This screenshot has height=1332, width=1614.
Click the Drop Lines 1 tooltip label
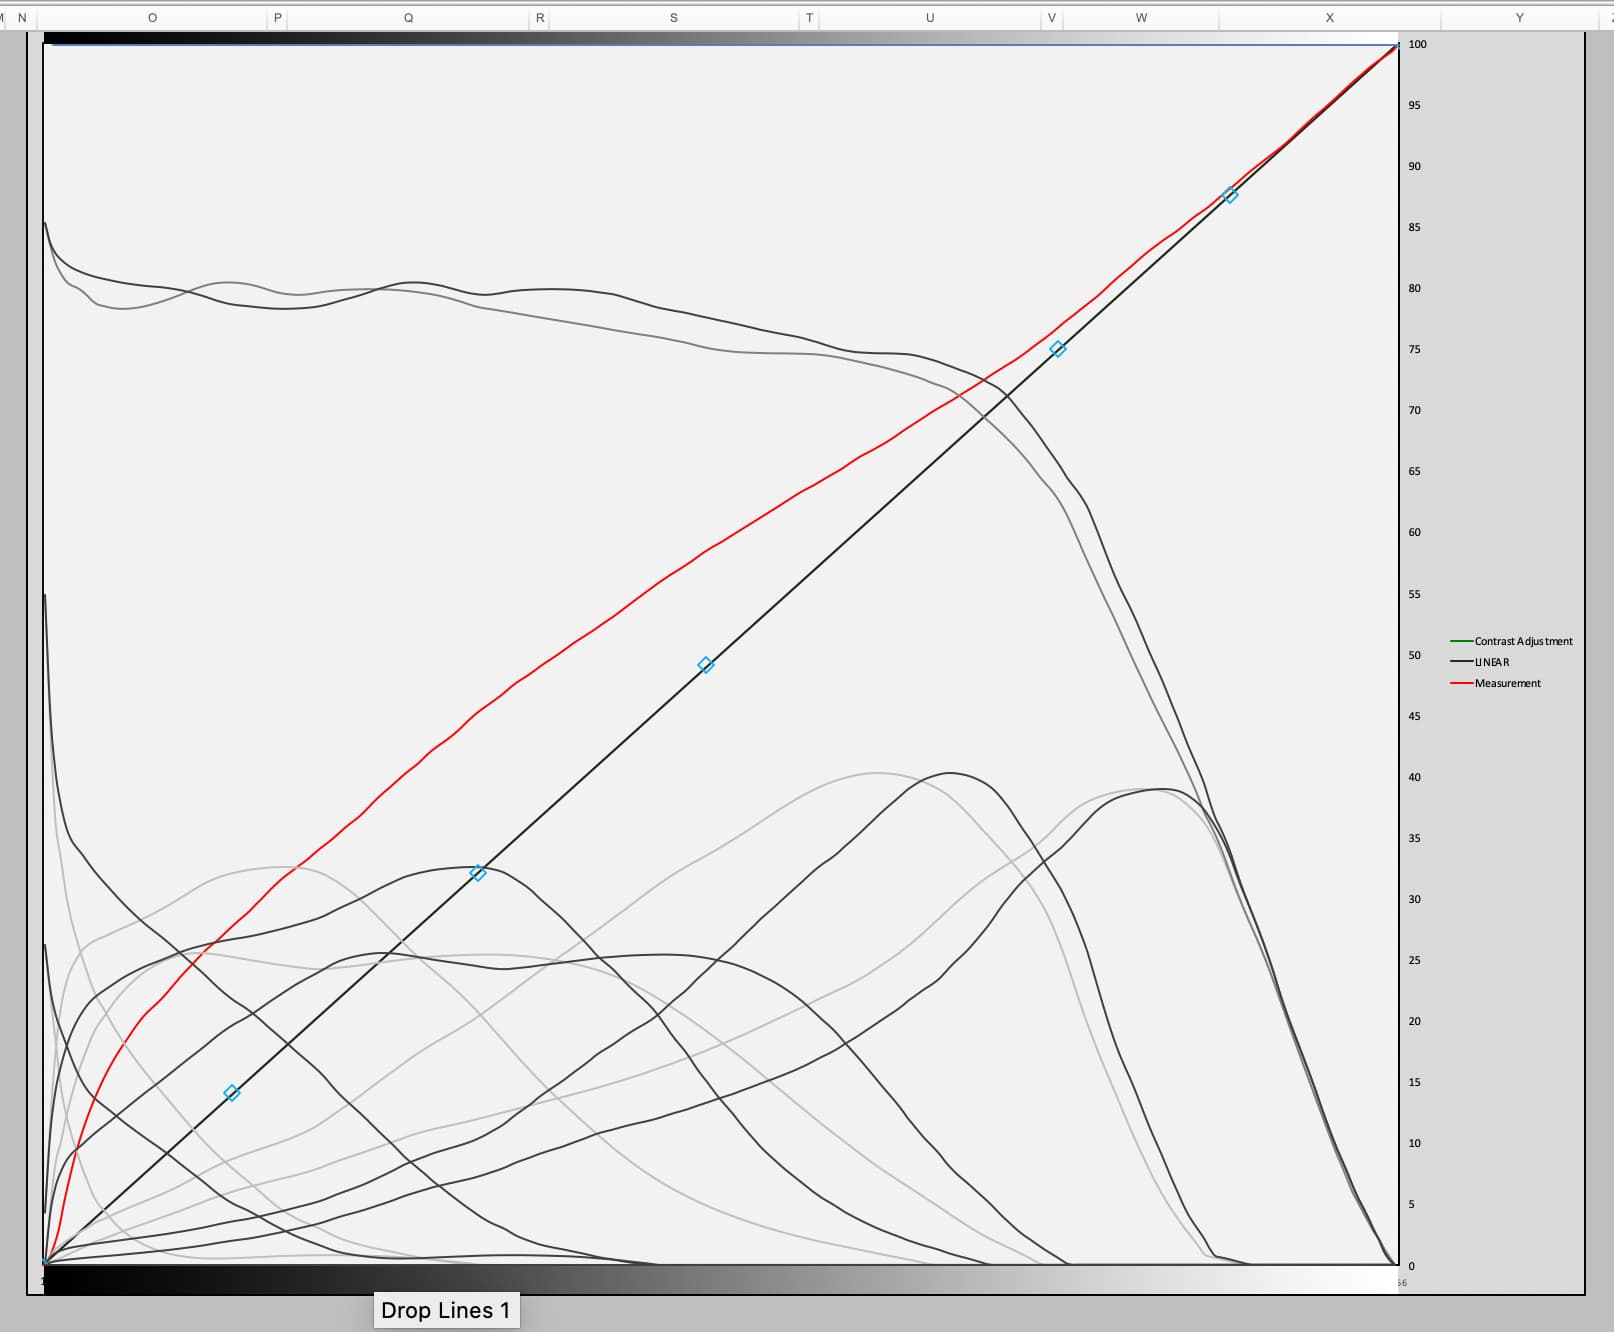click(x=446, y=1310)
